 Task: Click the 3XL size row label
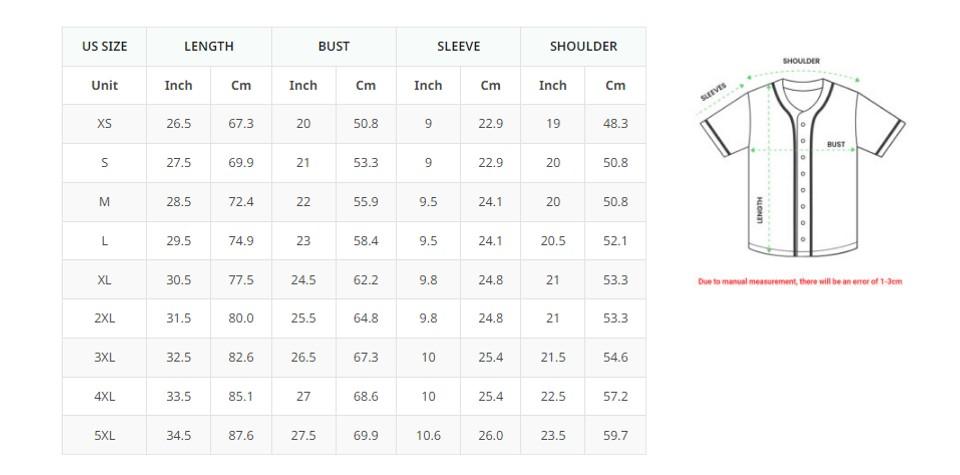[x=105, y=357]
